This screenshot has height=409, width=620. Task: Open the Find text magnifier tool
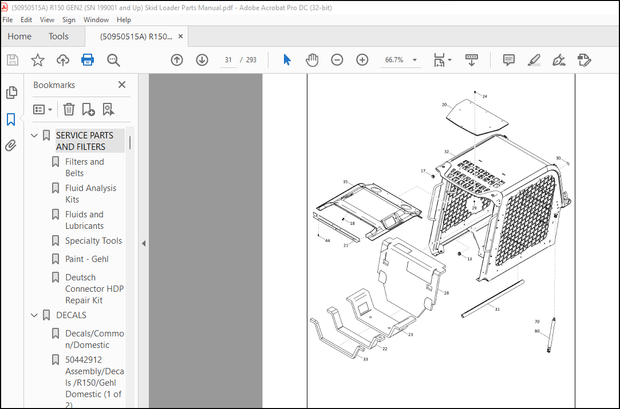113,60
